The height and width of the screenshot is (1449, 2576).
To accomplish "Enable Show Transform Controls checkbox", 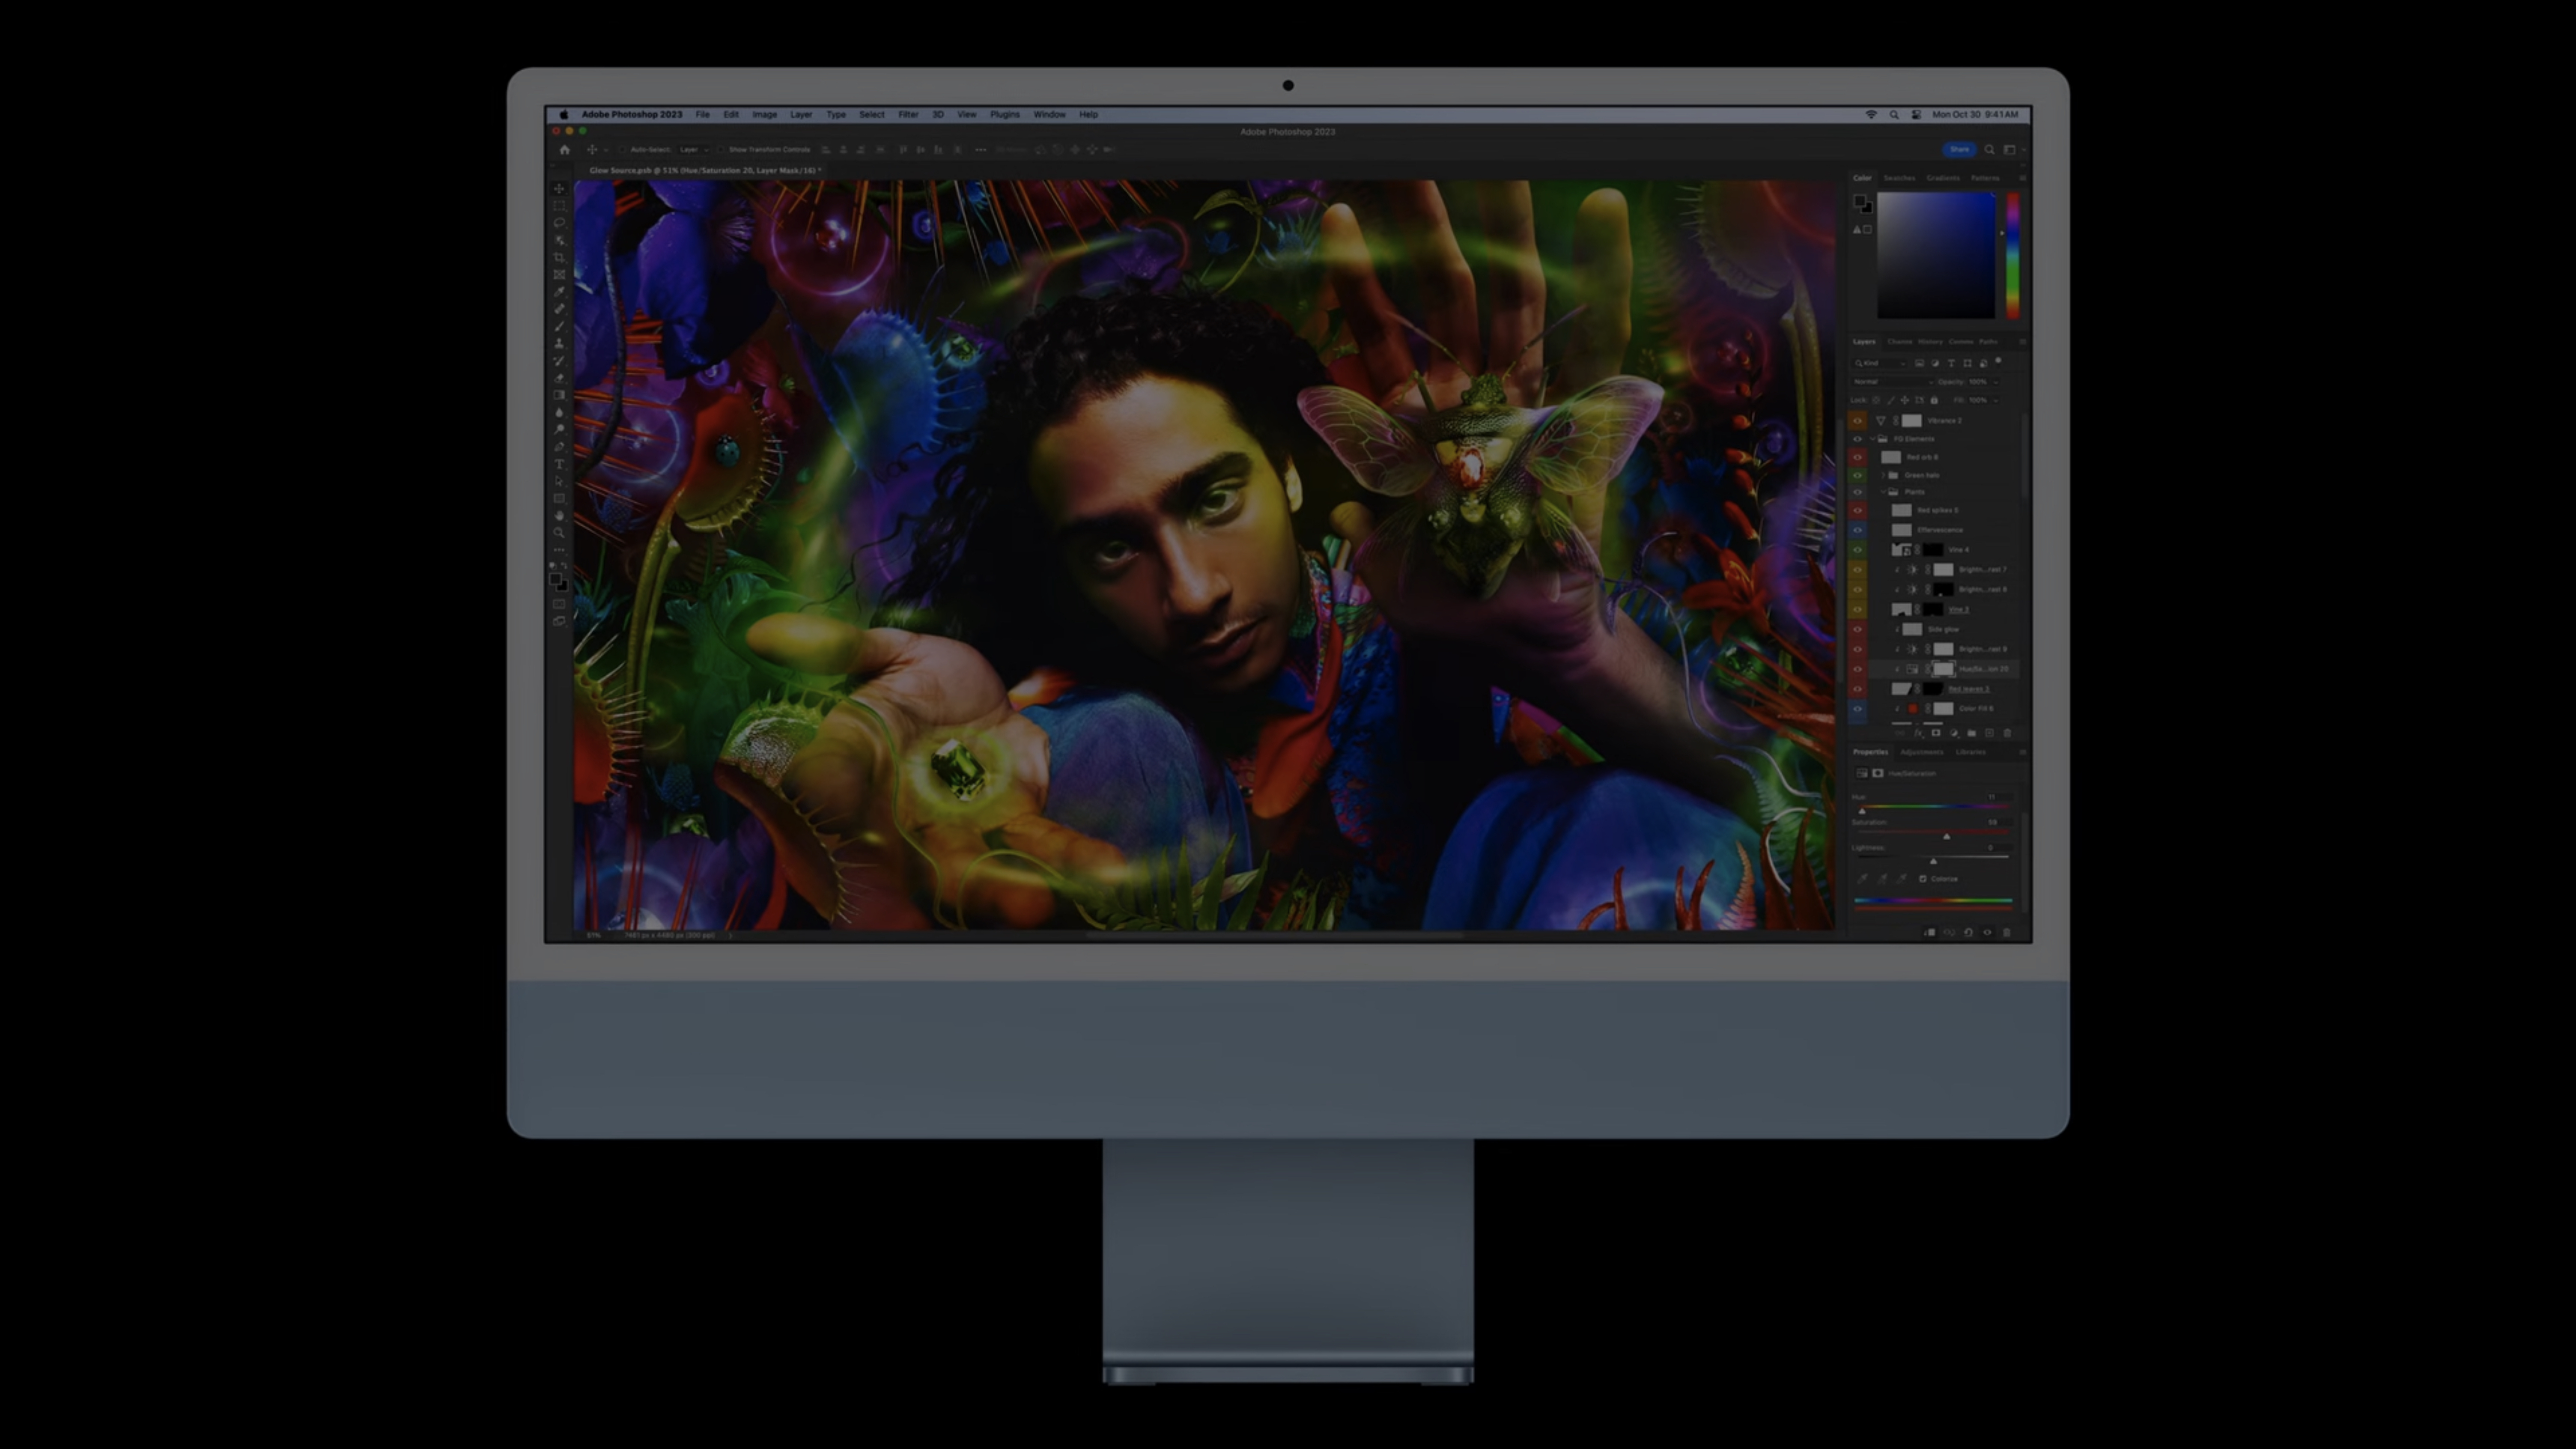I will pyautogui.click(x=721, y=150).
